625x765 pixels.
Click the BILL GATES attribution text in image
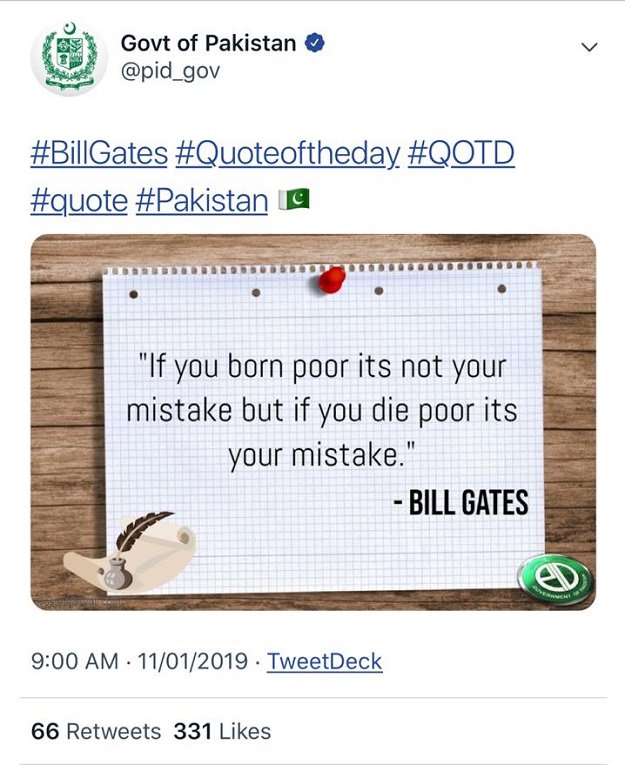point(460,503)
